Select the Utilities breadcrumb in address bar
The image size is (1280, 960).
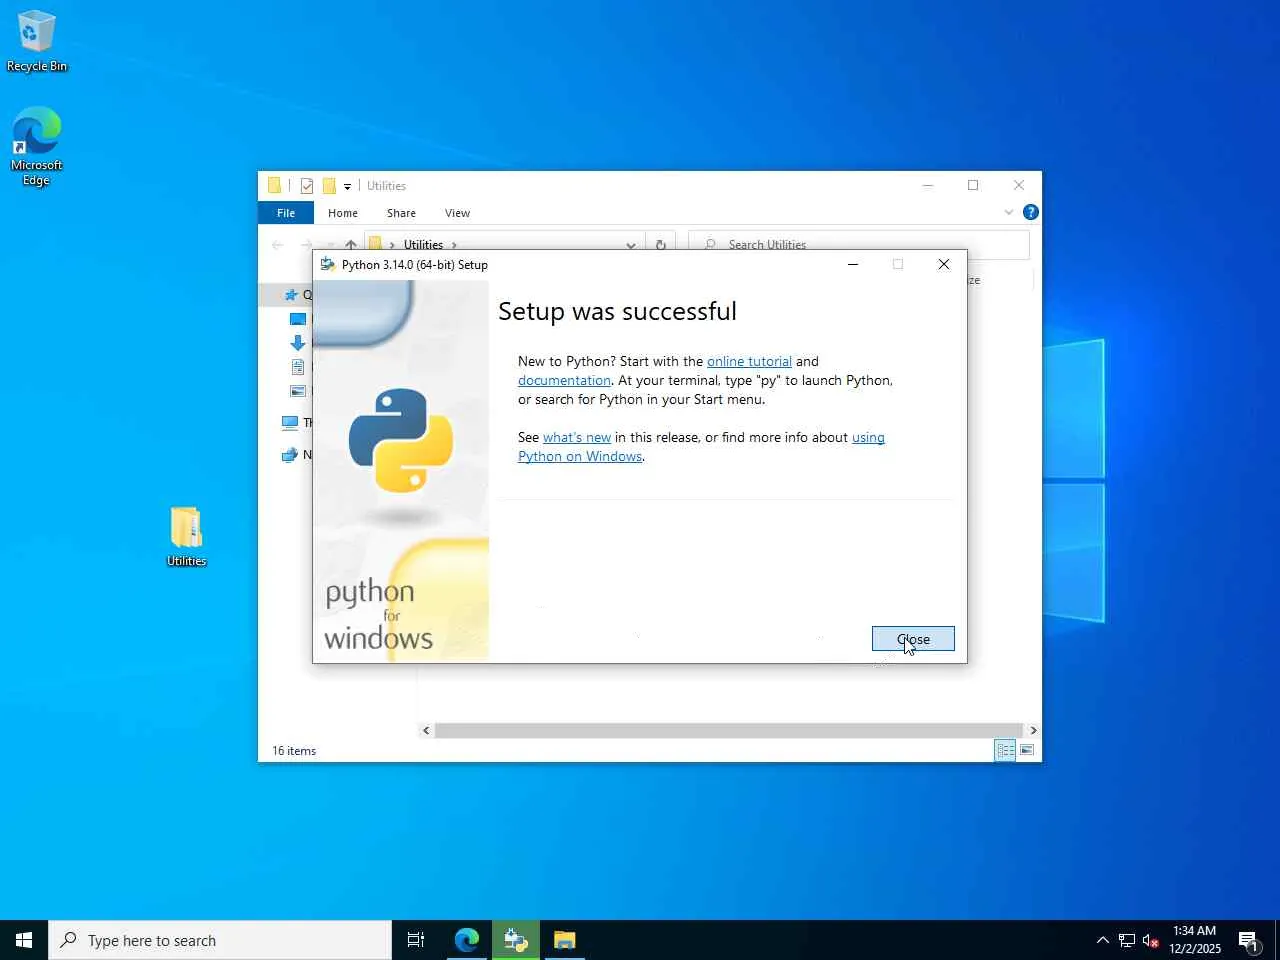pyautogui.click(x=423, y=244)
